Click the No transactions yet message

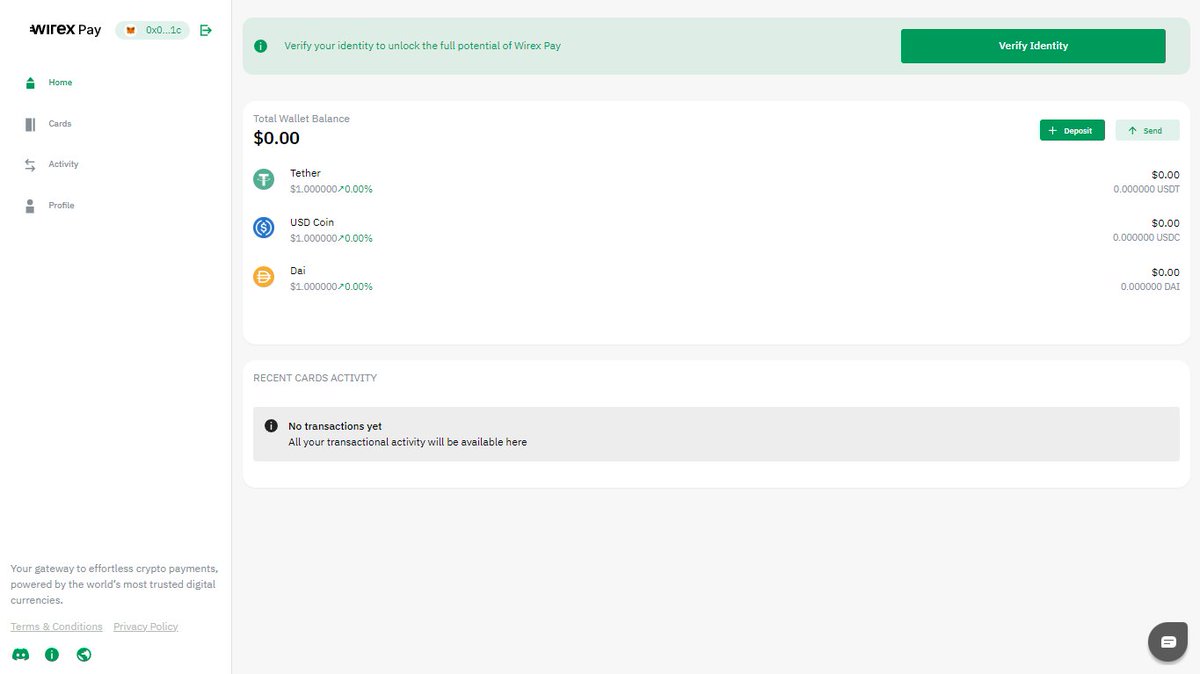coord(335,426)
